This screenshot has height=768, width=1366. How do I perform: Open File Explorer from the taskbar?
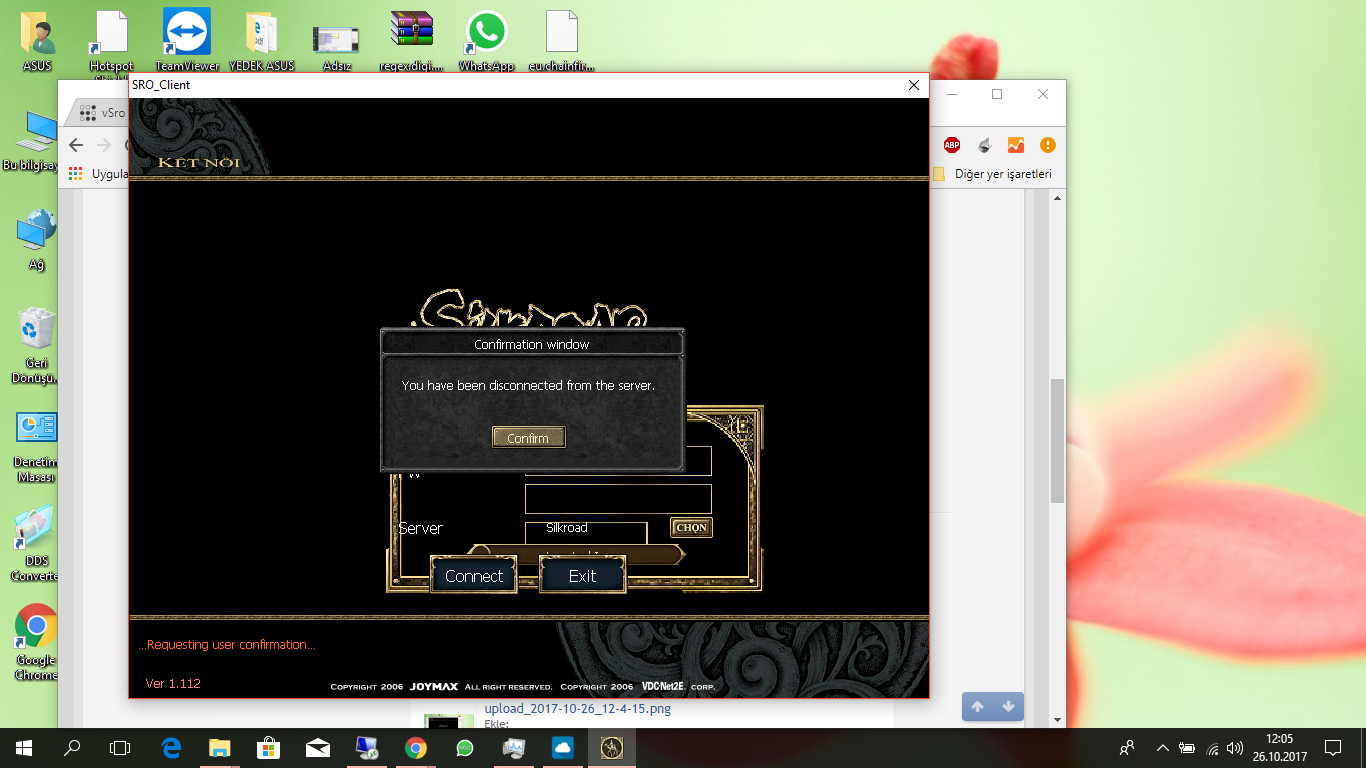click(x=219, y=747)
